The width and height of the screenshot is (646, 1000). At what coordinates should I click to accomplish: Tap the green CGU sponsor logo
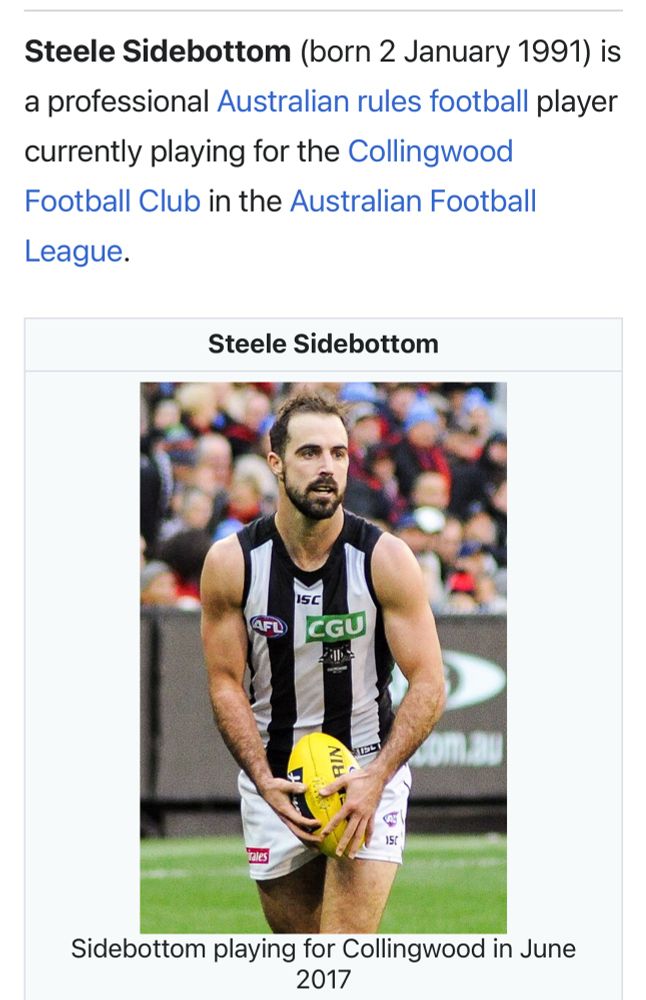point(335,627)
